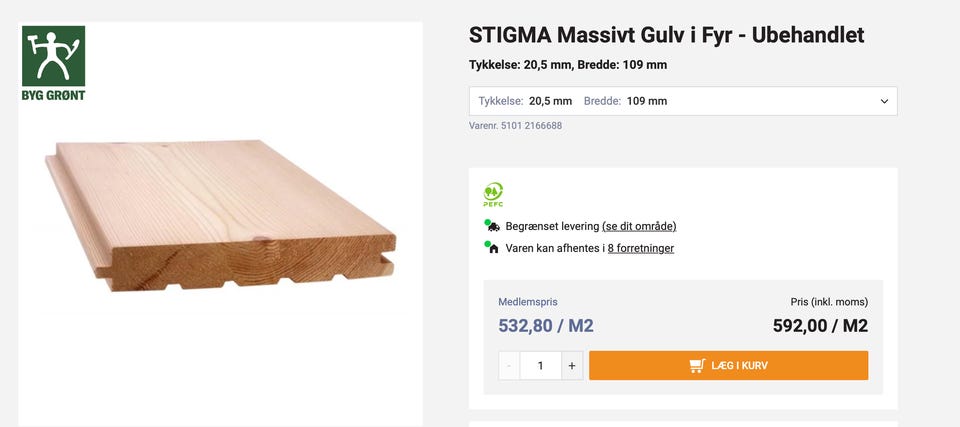Click the member price 532,80 / M2
The width and height of the screenshot is (960, 427).
pos(545,325)
